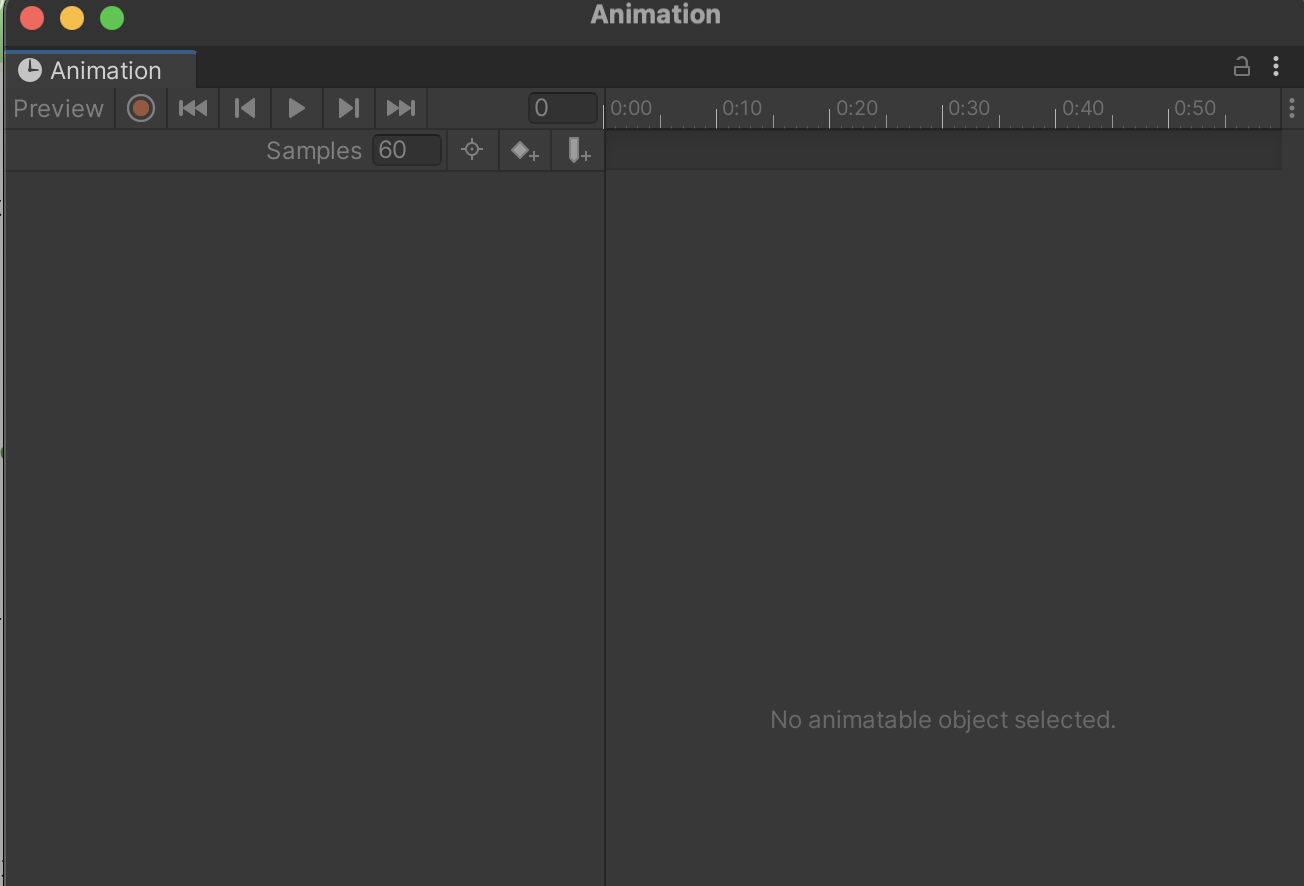
Task: Click the clock icon on Animation tab
Action: [30, 70]
